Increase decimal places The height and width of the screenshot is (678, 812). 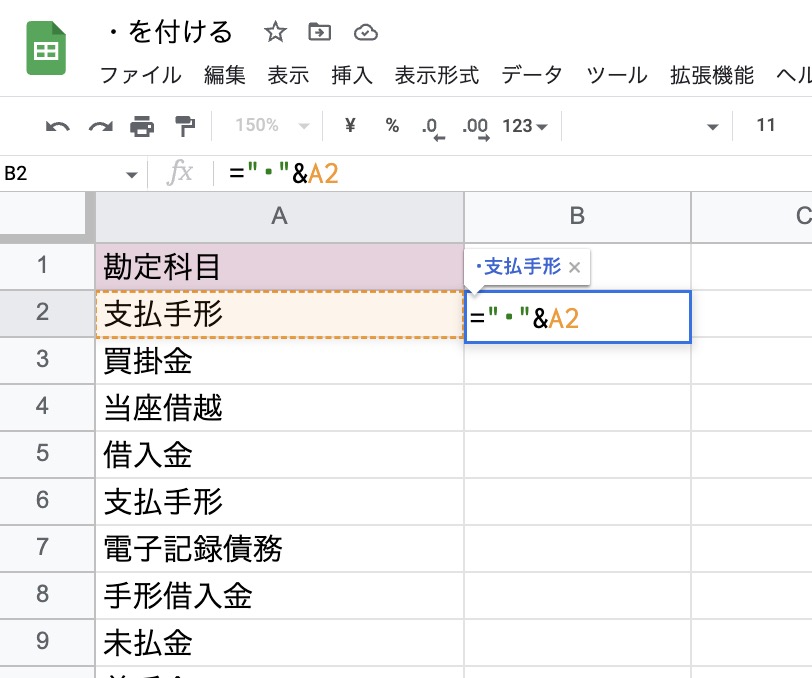(474, 127)
